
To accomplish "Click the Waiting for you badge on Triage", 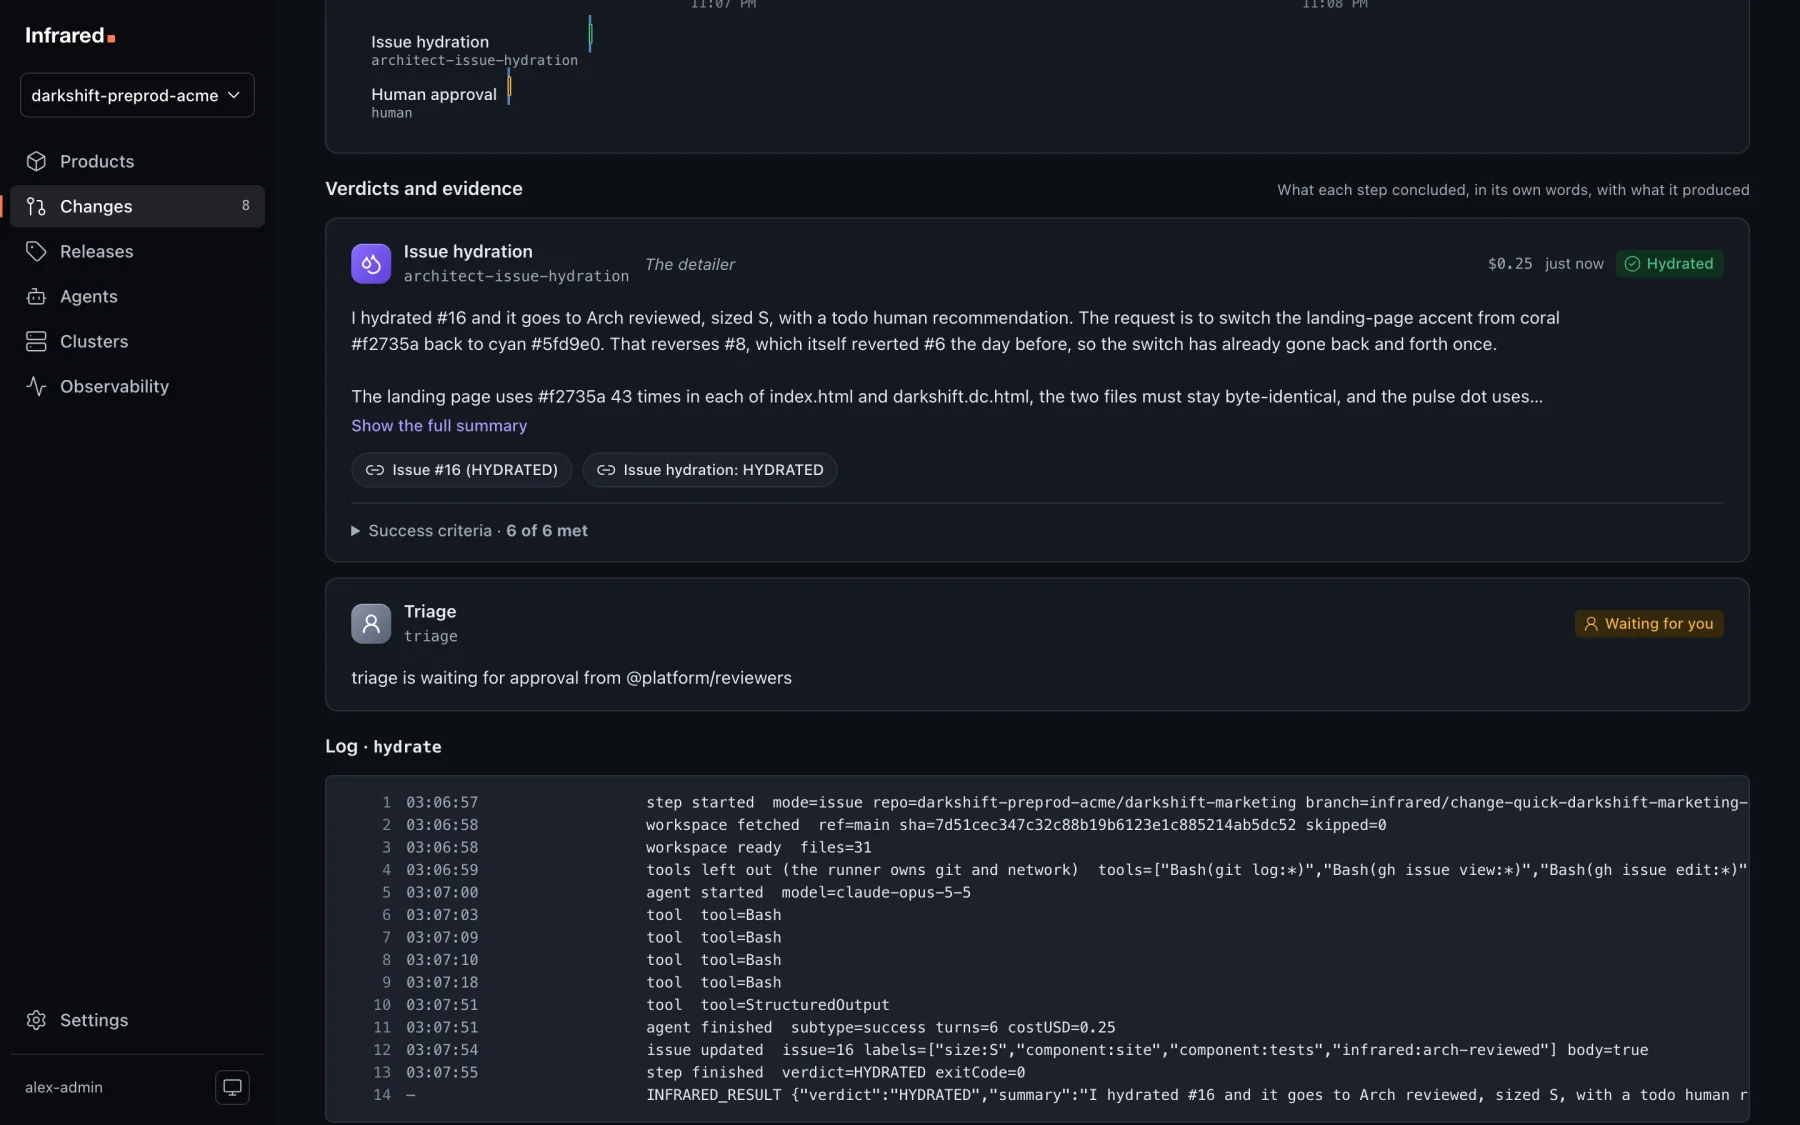I will (x=1649, y=623).
